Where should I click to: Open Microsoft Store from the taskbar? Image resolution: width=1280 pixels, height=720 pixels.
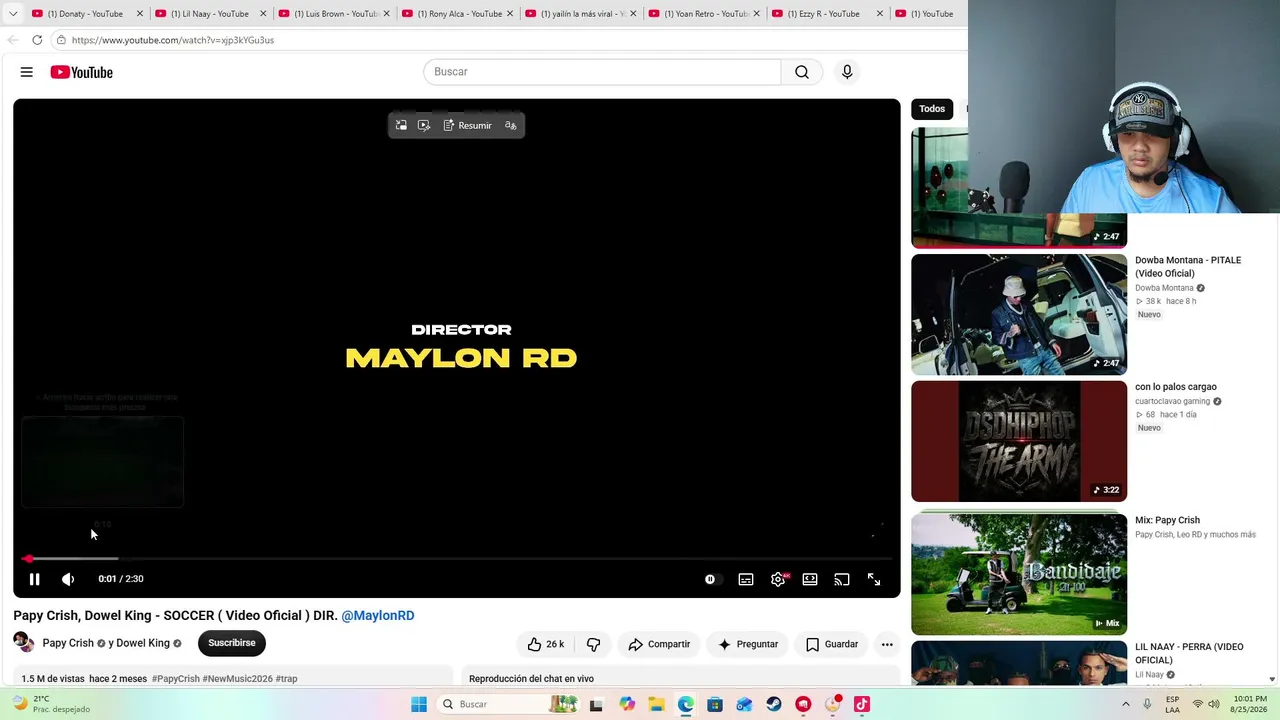coord(715,704)
